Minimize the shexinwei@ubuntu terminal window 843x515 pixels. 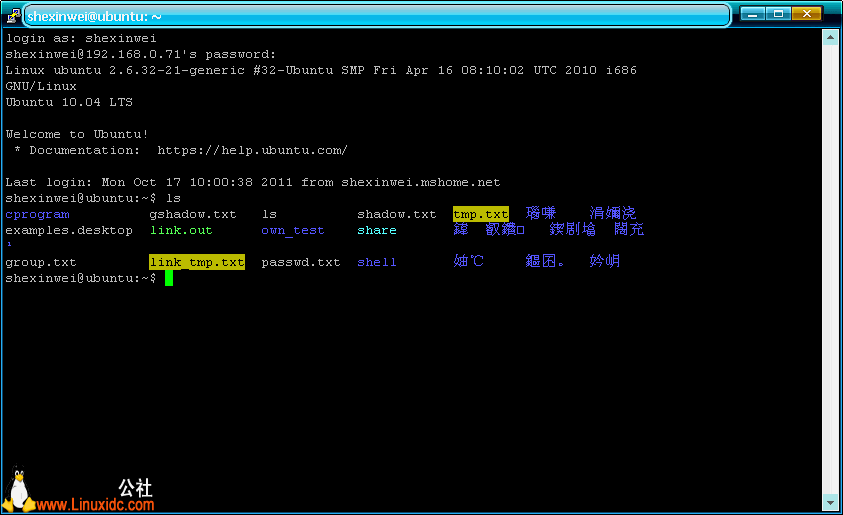pyautogui.click(x=752, y=14)
